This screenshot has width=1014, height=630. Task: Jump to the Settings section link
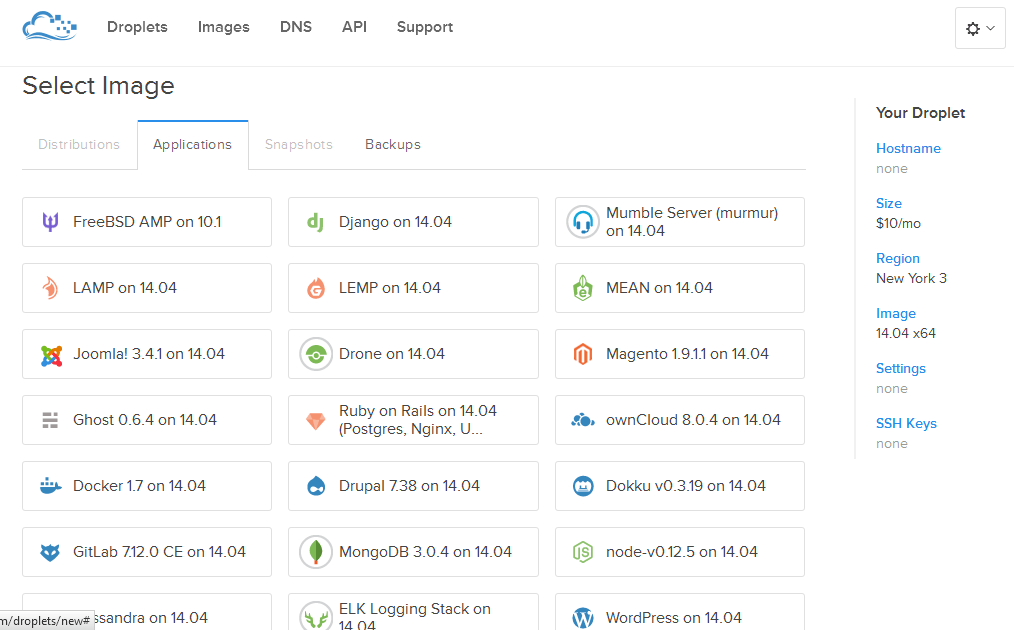pos(900,368)
